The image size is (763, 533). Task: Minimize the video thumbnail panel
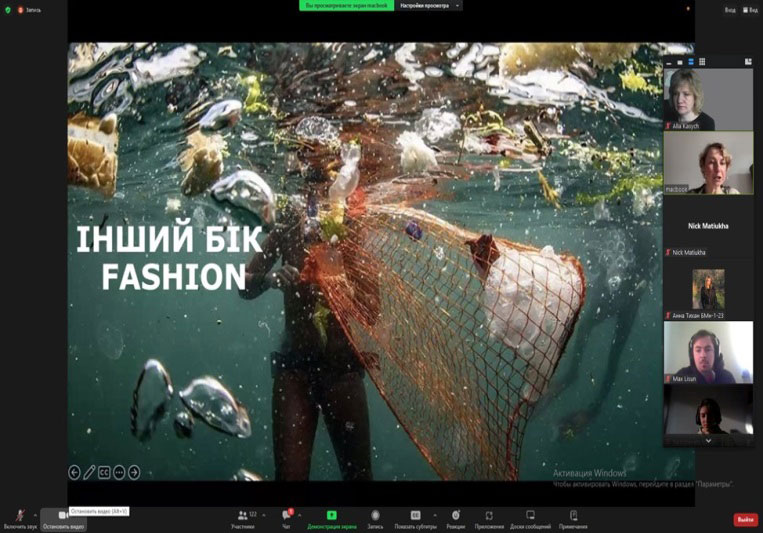coord(669,62)
